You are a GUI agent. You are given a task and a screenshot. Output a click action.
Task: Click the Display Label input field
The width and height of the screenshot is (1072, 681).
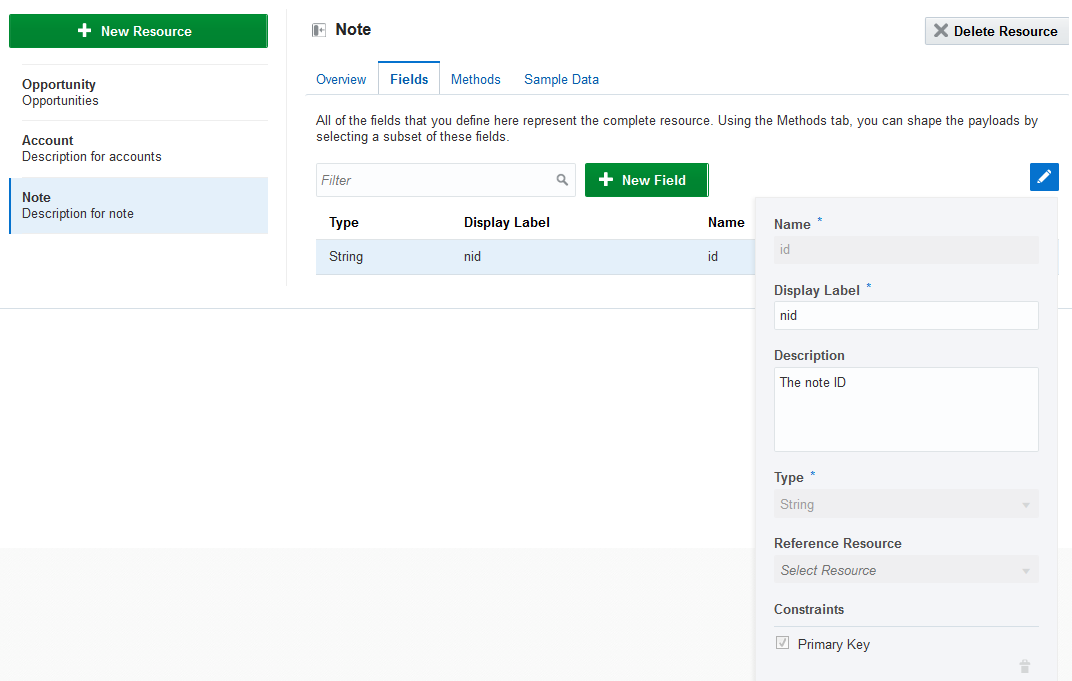[x=905, y=315]
